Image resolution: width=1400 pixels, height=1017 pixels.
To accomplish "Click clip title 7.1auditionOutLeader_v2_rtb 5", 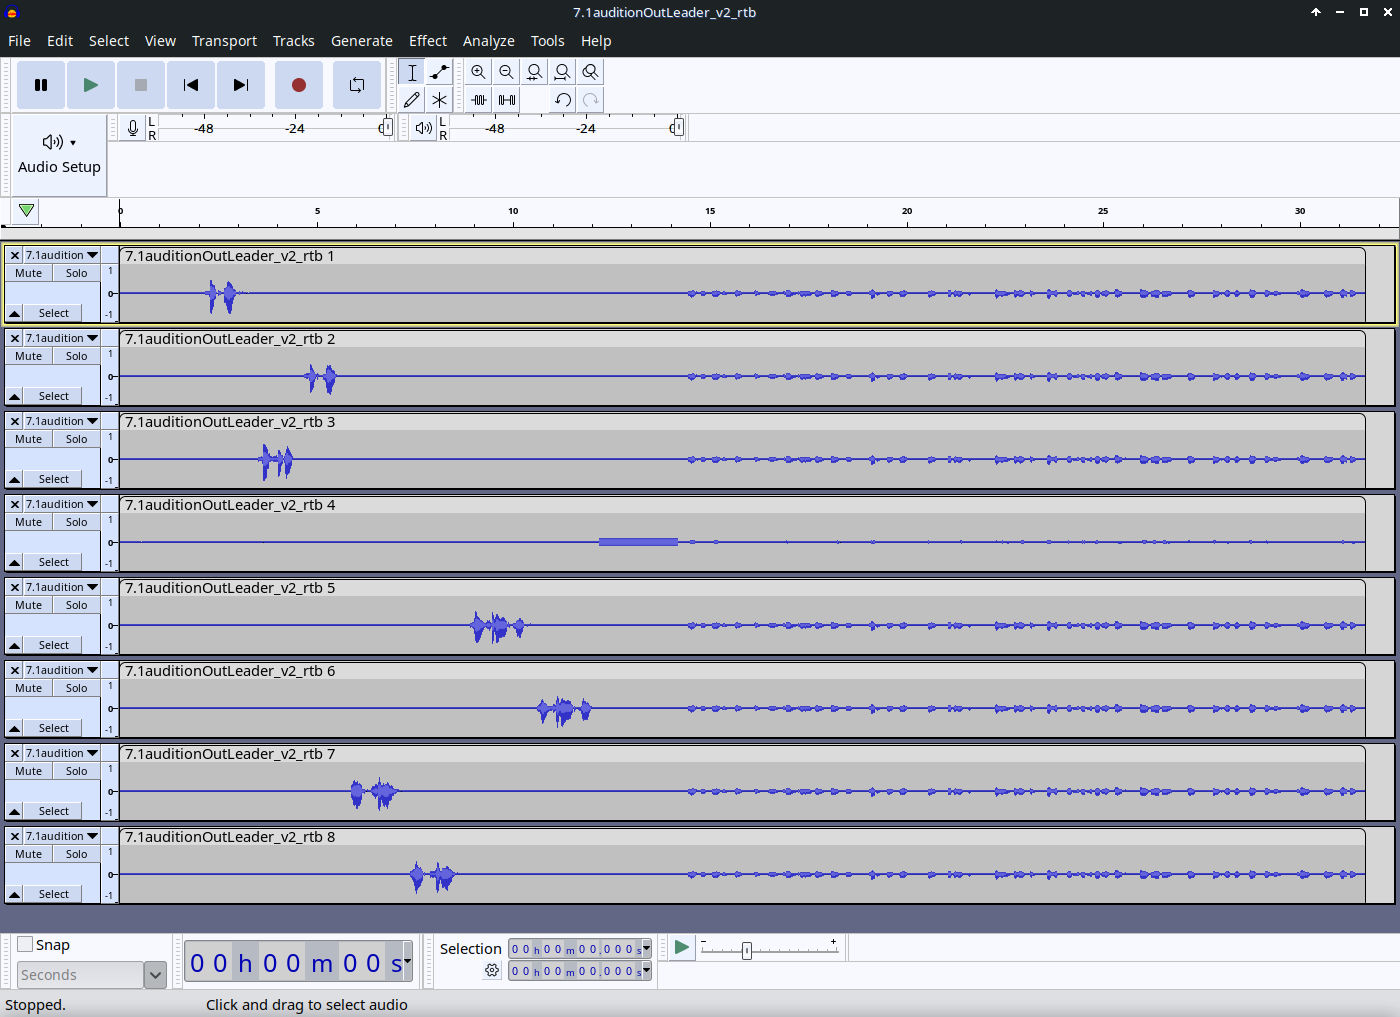I will [230, 588].
